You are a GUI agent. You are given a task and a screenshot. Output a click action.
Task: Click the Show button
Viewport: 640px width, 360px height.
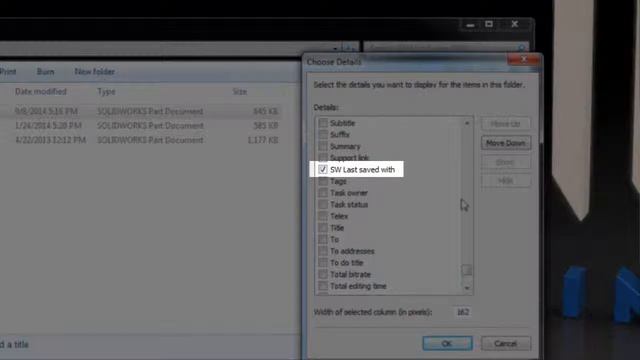pyautogui.click(x=506, y=162)
